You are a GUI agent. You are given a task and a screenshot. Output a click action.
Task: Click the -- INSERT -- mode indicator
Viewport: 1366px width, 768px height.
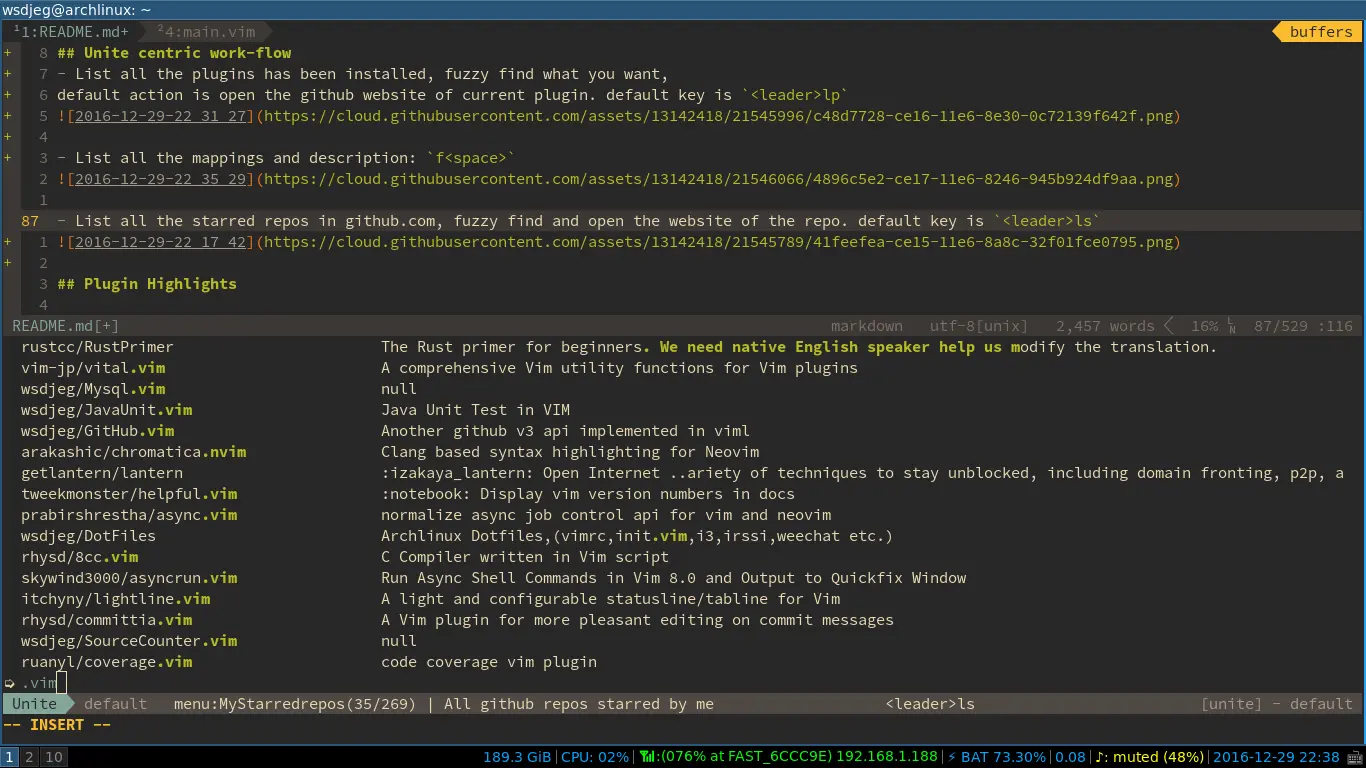pyautogui.click(x=57, y=725)
